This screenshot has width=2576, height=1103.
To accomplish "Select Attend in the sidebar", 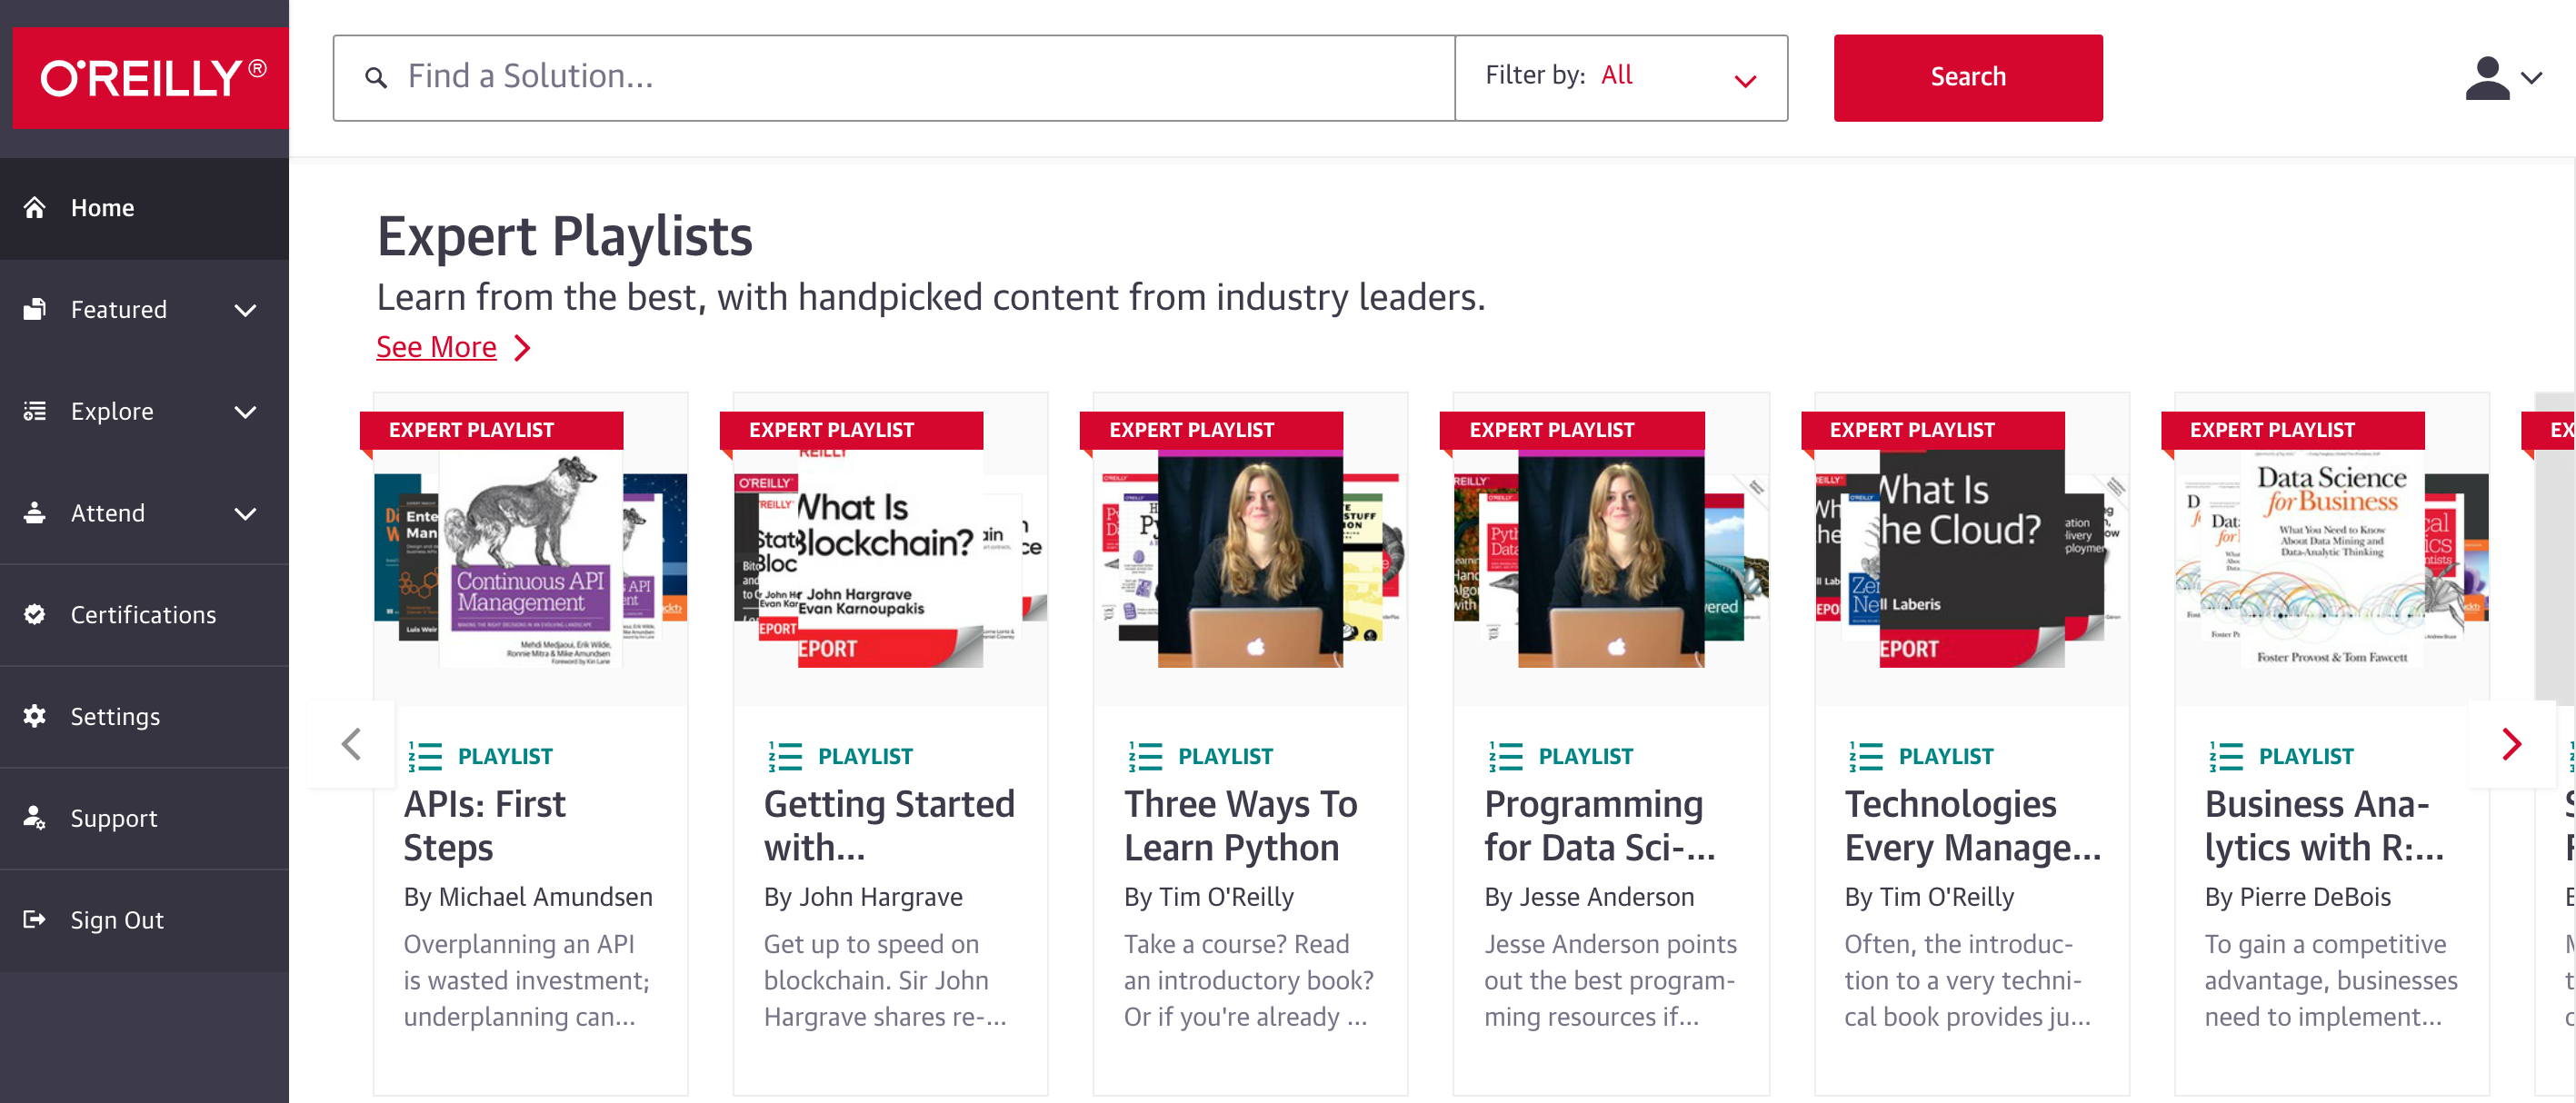I will pos(145,514).
